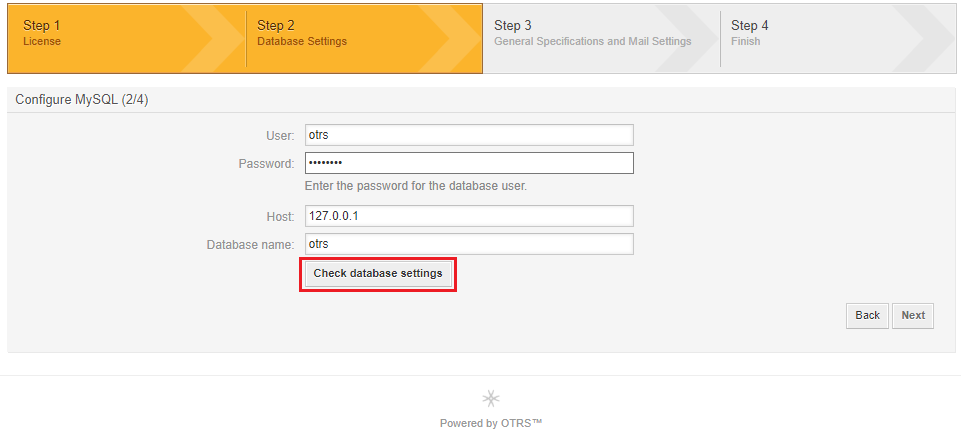Focus the User input field

[x=469, y=135]
